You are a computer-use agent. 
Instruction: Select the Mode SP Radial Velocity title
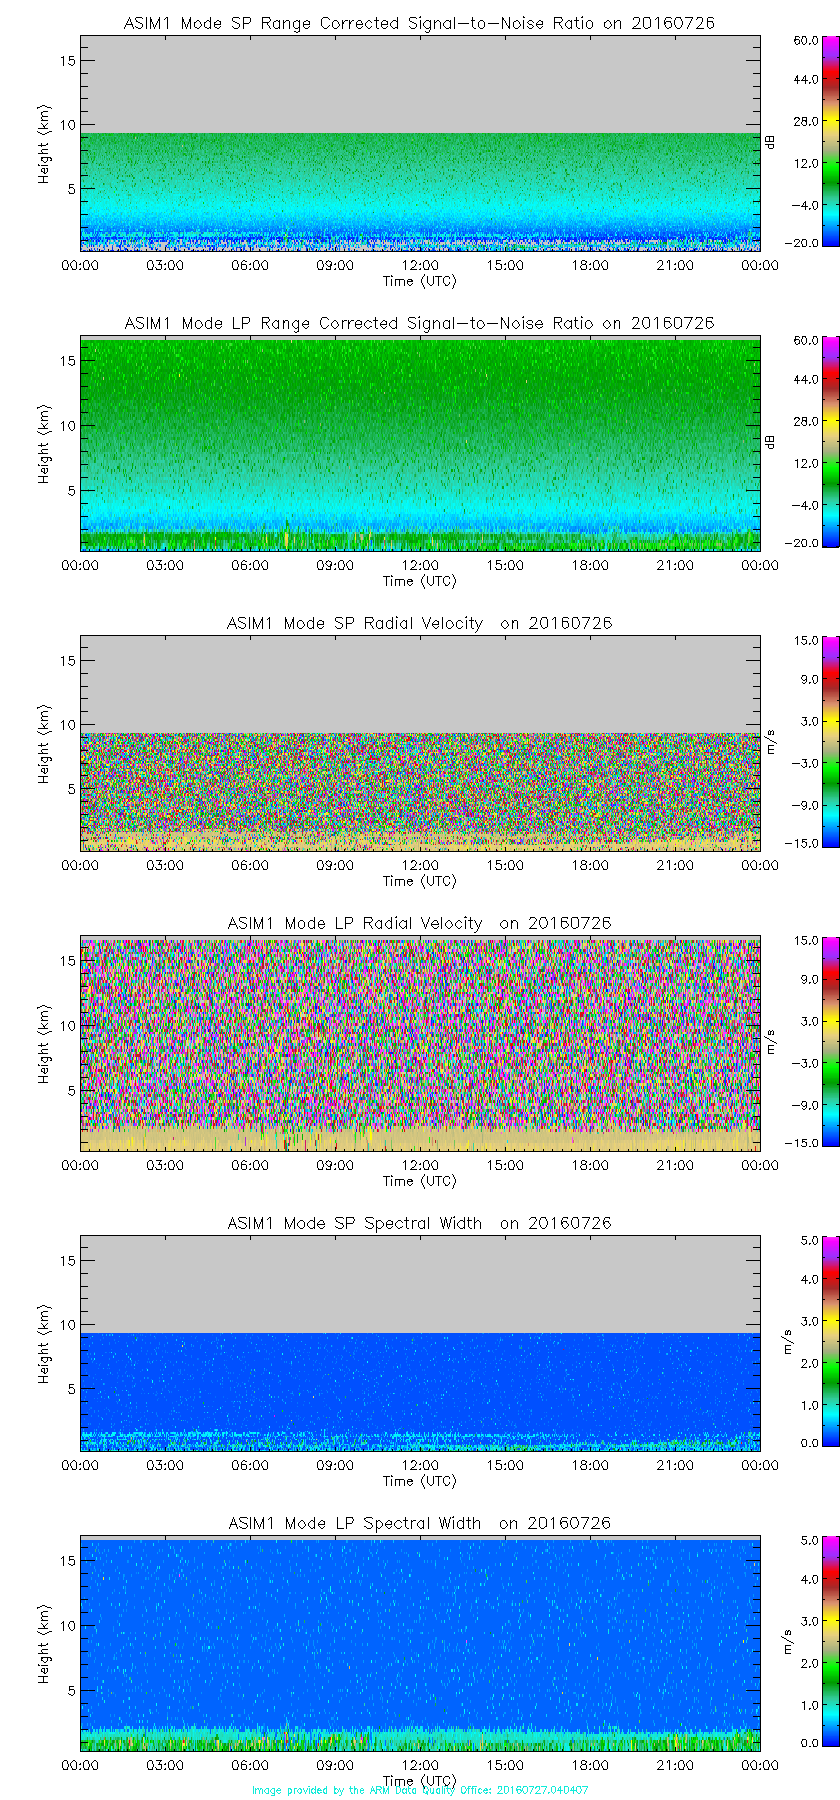click(419, 623)
